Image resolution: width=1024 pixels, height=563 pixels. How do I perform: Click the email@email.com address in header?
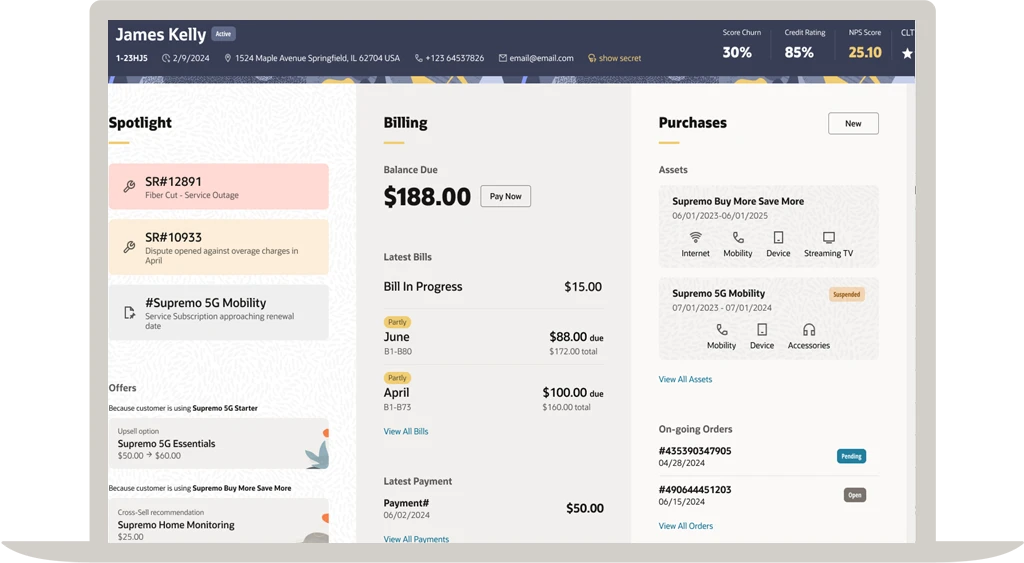[541, 59]
